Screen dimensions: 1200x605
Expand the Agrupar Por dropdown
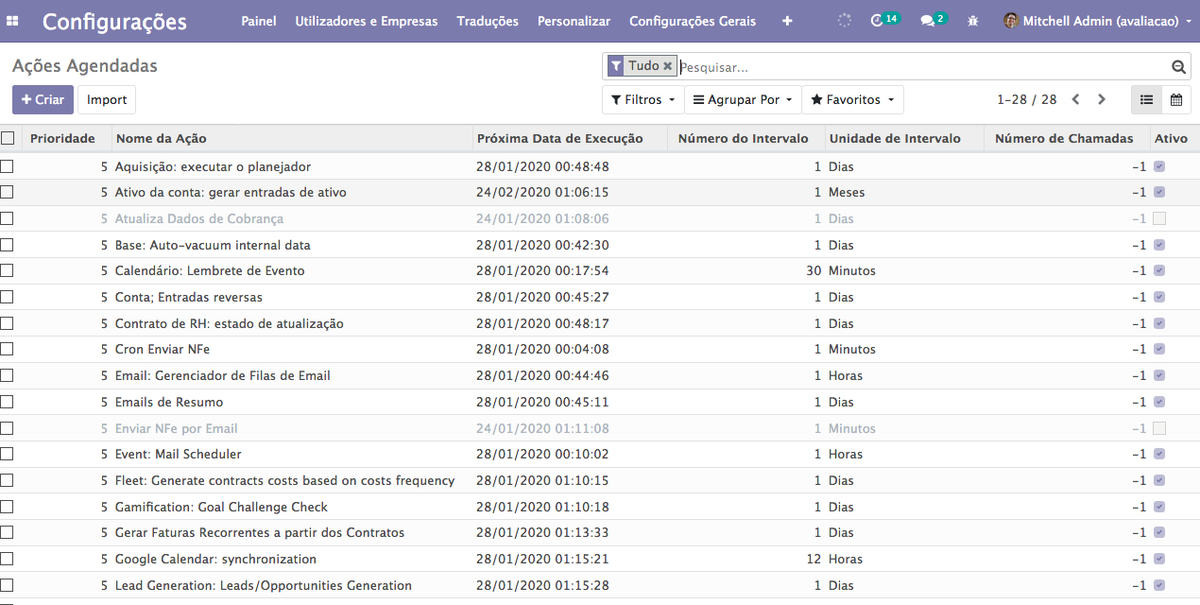(744, 100)
